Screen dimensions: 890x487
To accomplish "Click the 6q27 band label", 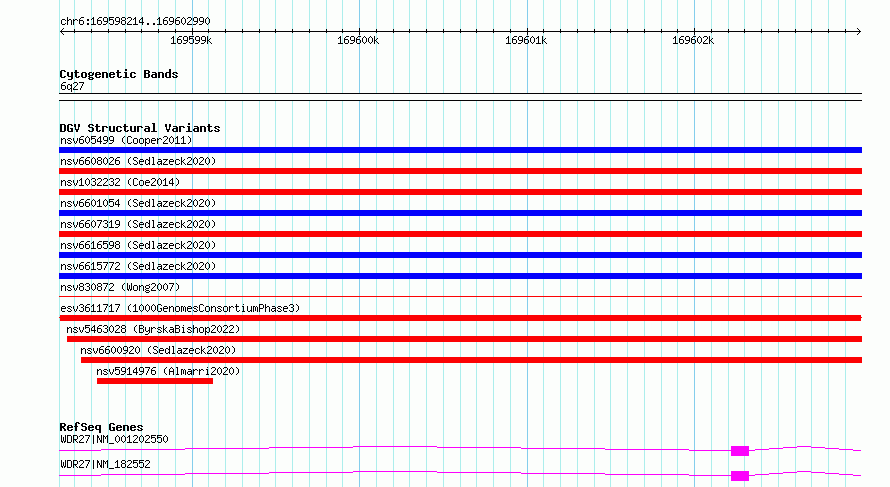I will coord(72,86).
